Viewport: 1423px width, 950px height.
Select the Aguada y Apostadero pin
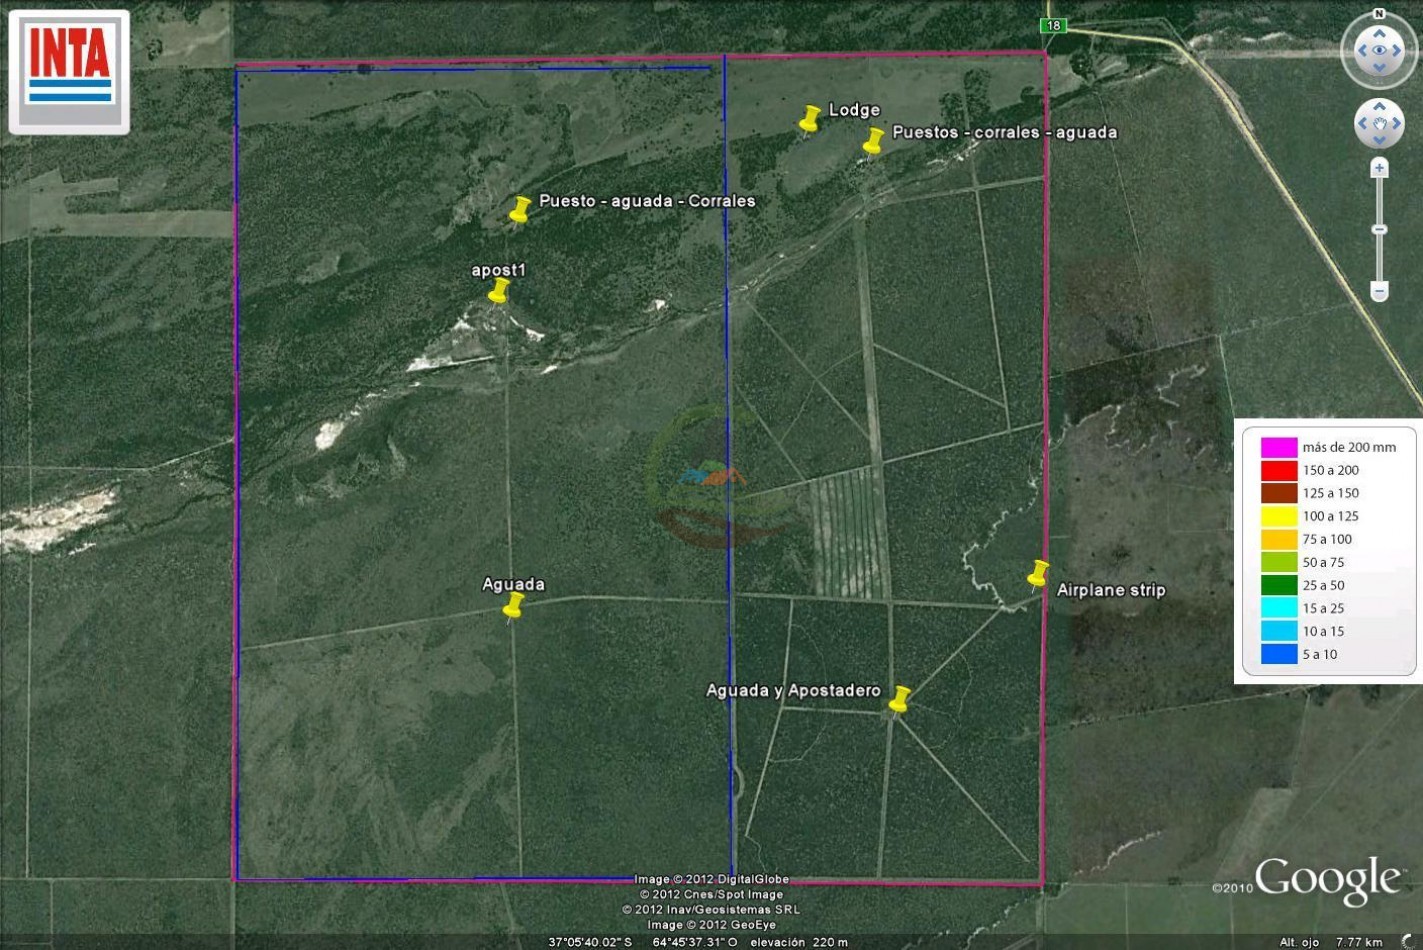900,698
